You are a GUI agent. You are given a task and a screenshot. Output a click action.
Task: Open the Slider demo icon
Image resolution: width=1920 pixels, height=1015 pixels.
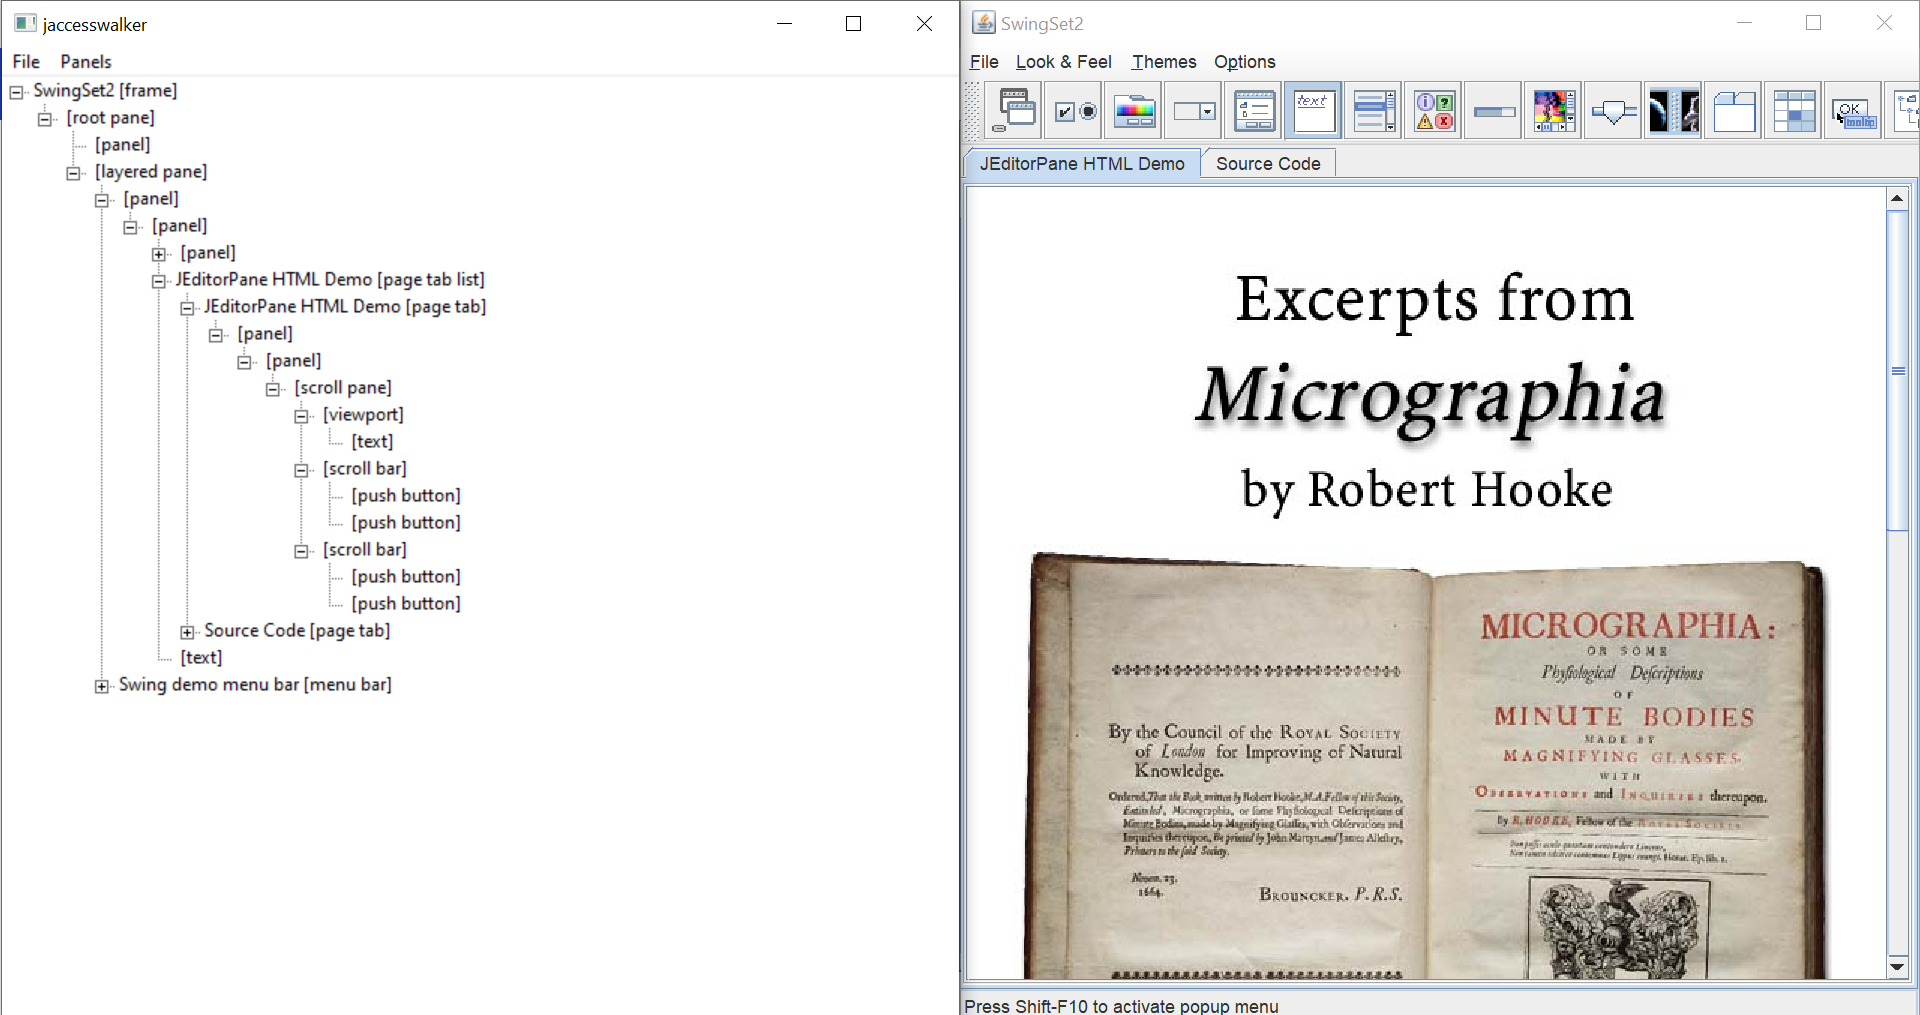(1613, 111)
